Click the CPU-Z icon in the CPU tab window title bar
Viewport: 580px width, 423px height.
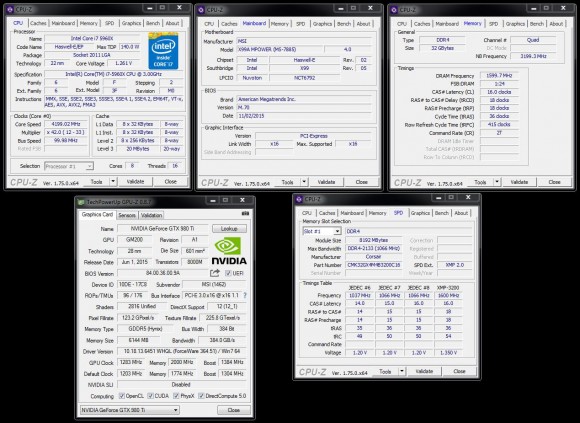coord(10,10)
